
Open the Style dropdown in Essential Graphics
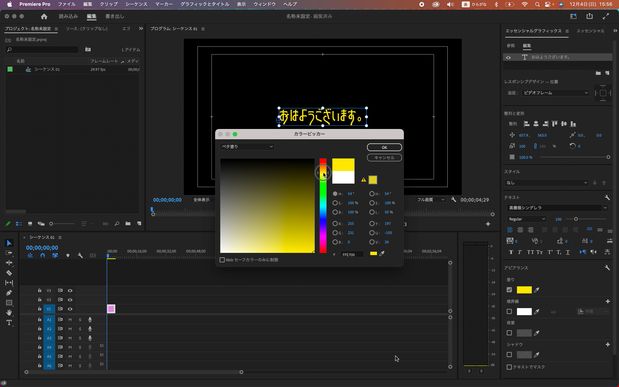pos(548,183)
